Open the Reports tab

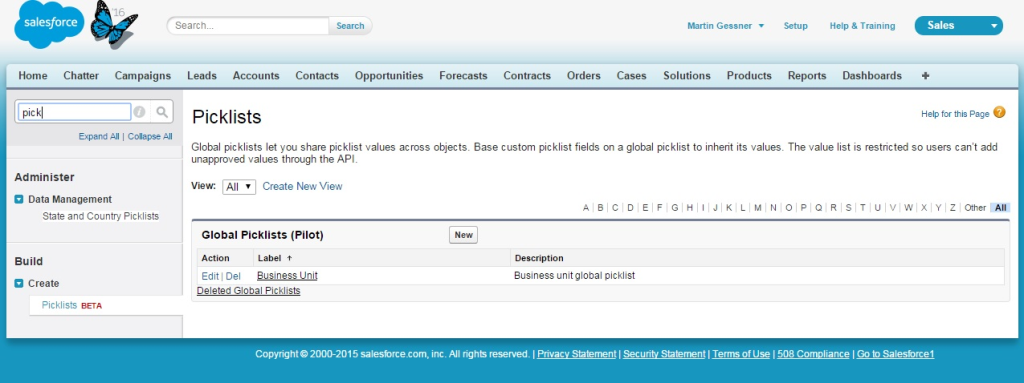pyautogui.click(x=807, y=76)
